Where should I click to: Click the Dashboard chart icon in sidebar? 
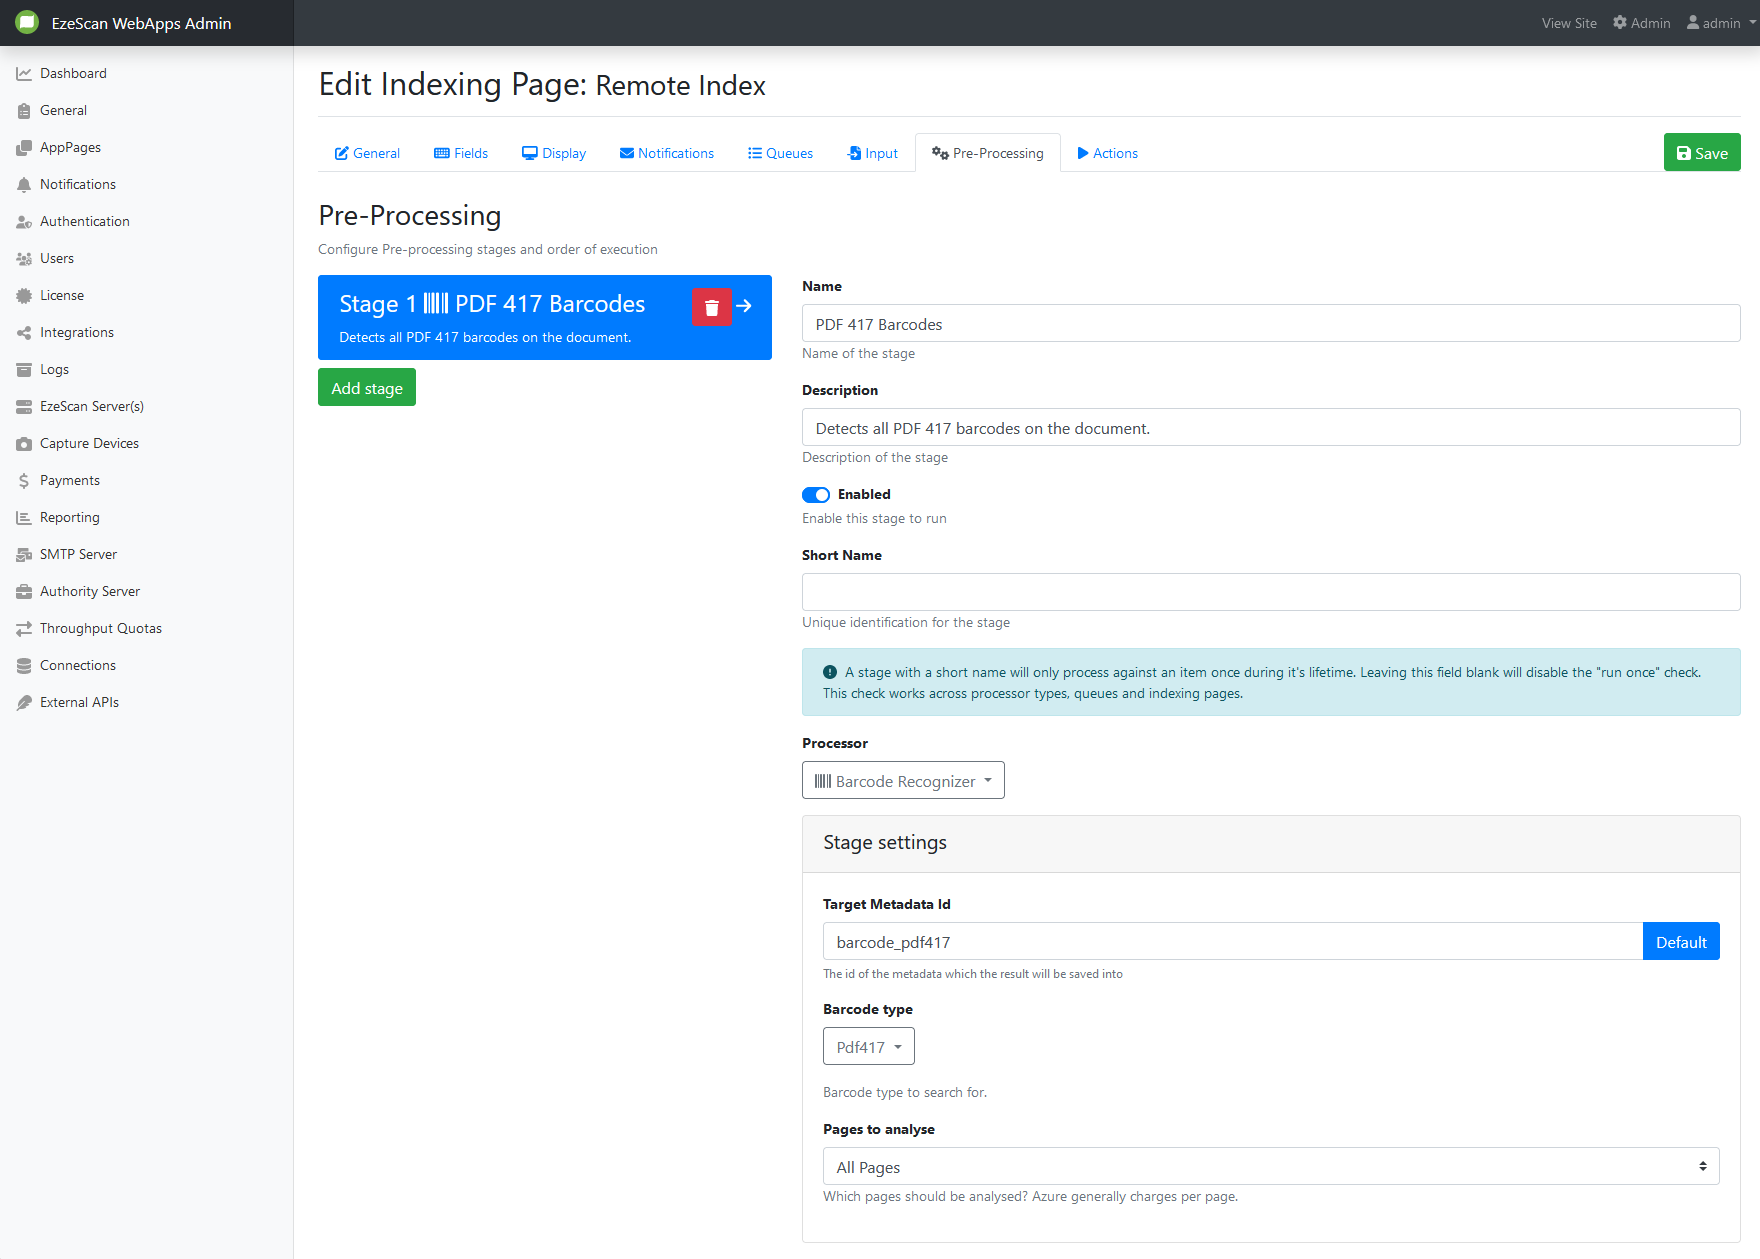[24, 74]
